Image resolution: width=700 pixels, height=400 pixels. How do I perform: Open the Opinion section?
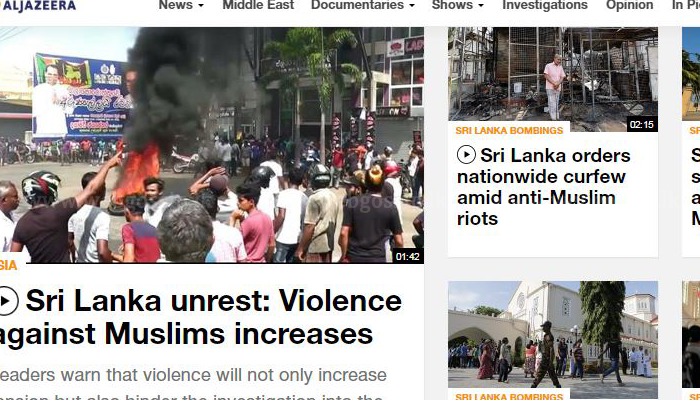pos(629,5)
